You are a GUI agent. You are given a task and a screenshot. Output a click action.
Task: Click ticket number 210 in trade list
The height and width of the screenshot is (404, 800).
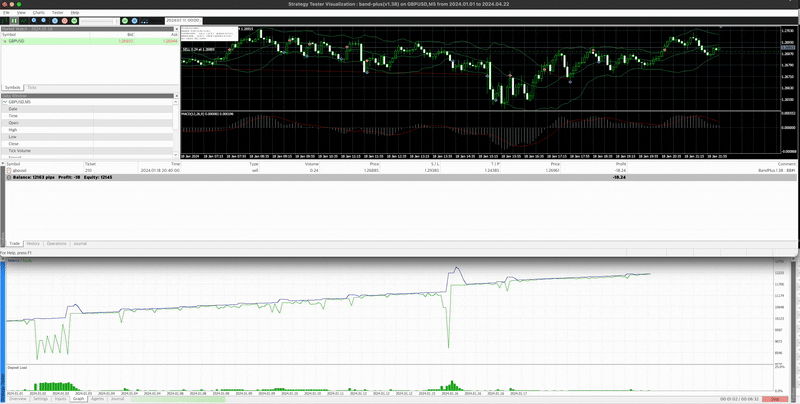88,170
